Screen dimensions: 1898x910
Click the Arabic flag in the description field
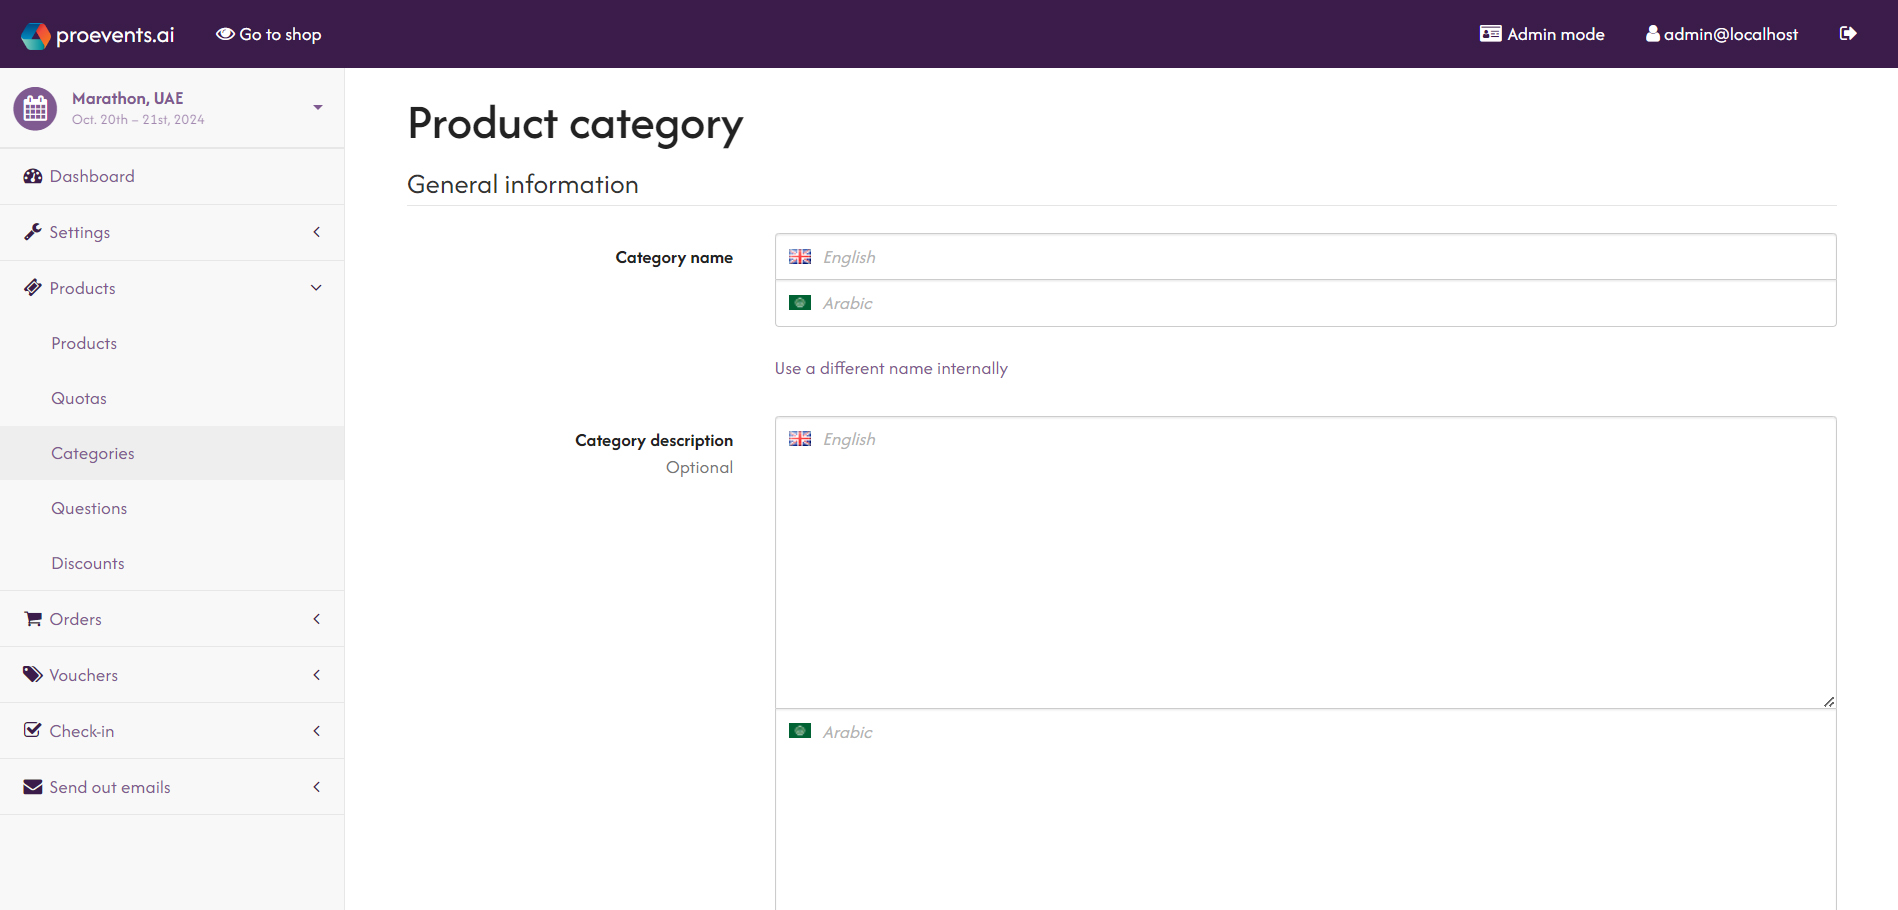[x=800, y=731]
